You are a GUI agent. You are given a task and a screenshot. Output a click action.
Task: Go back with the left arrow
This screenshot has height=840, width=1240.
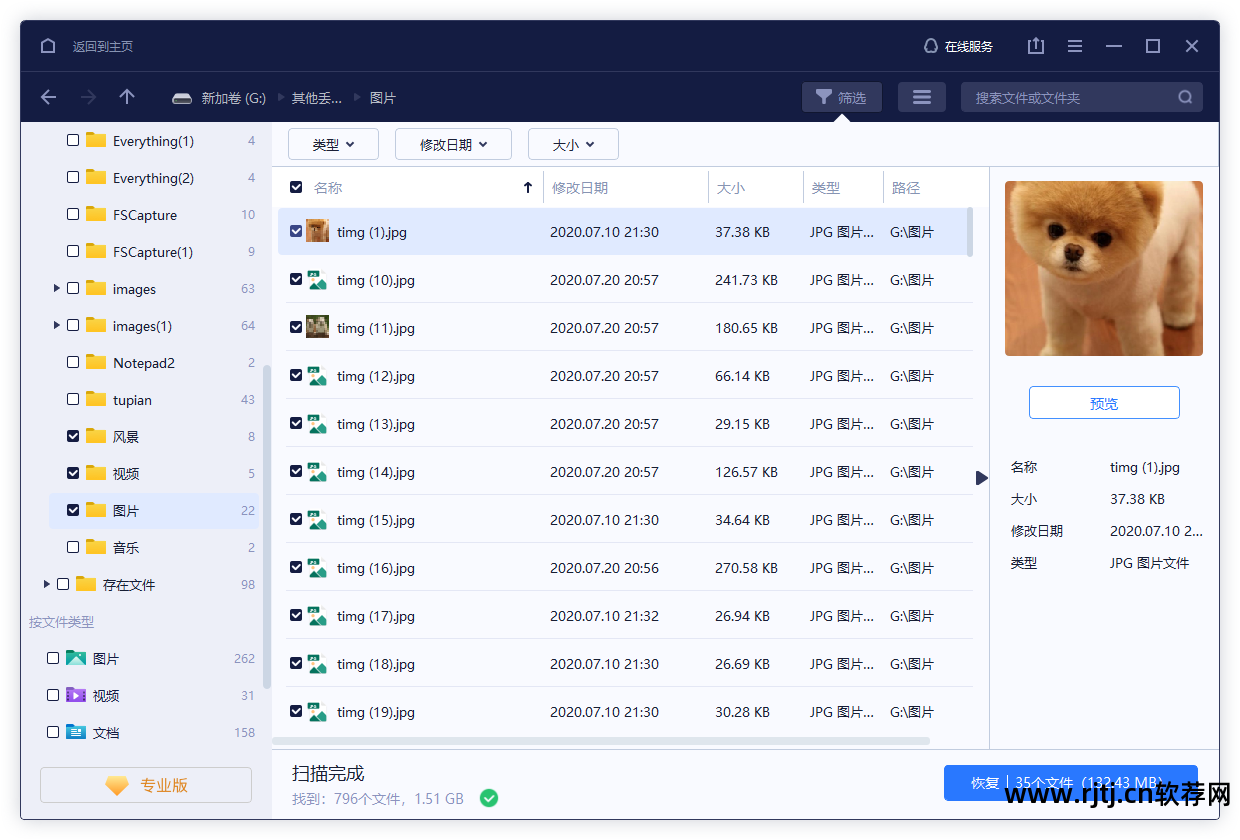48,97
